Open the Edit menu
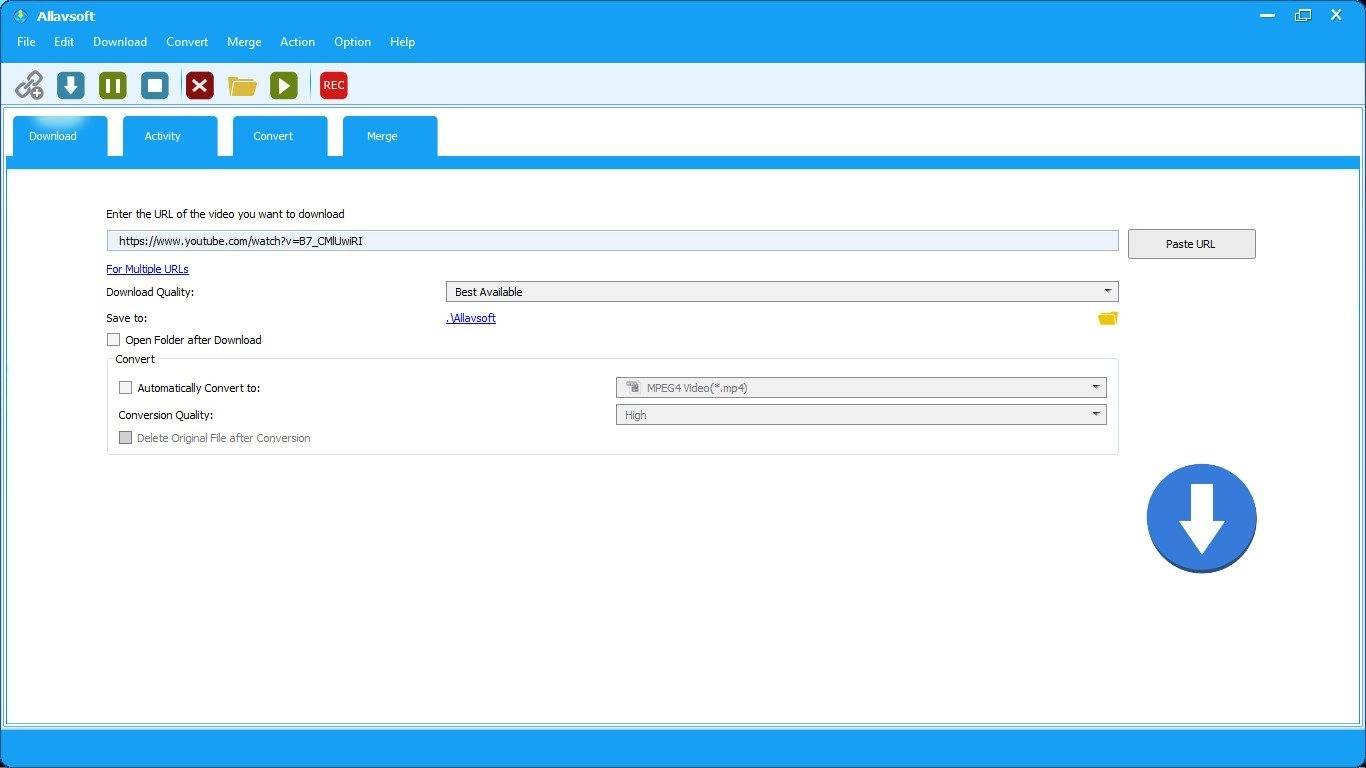This screenshot has height=768, width=1366. [x=64, y=42]
